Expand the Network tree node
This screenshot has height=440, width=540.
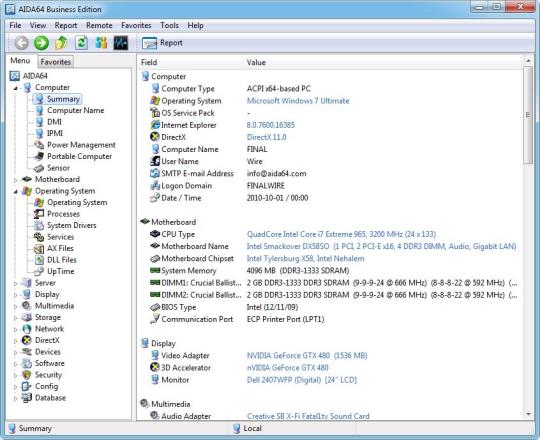(15, 329)
